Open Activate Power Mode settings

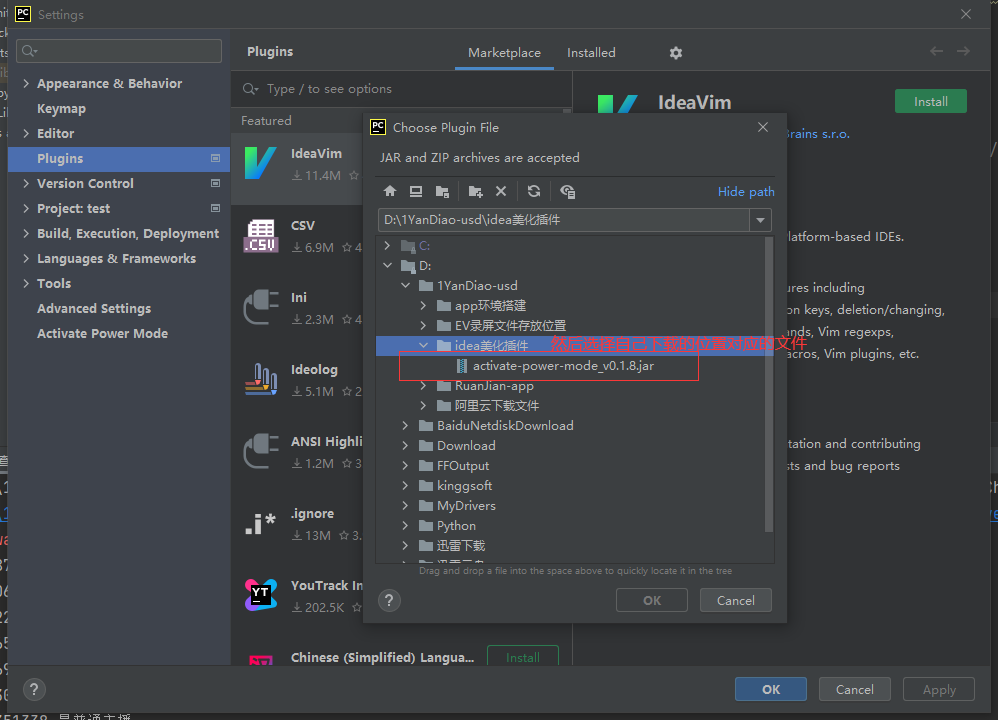click(119, 334)
